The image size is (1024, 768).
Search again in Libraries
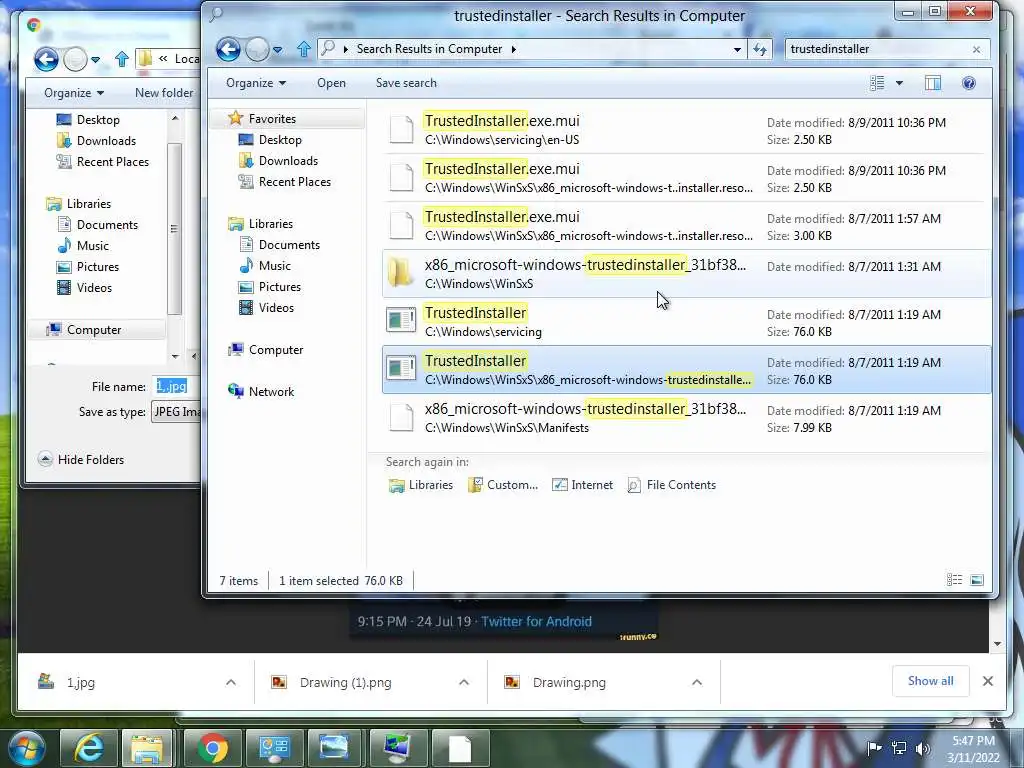[421, 485]
